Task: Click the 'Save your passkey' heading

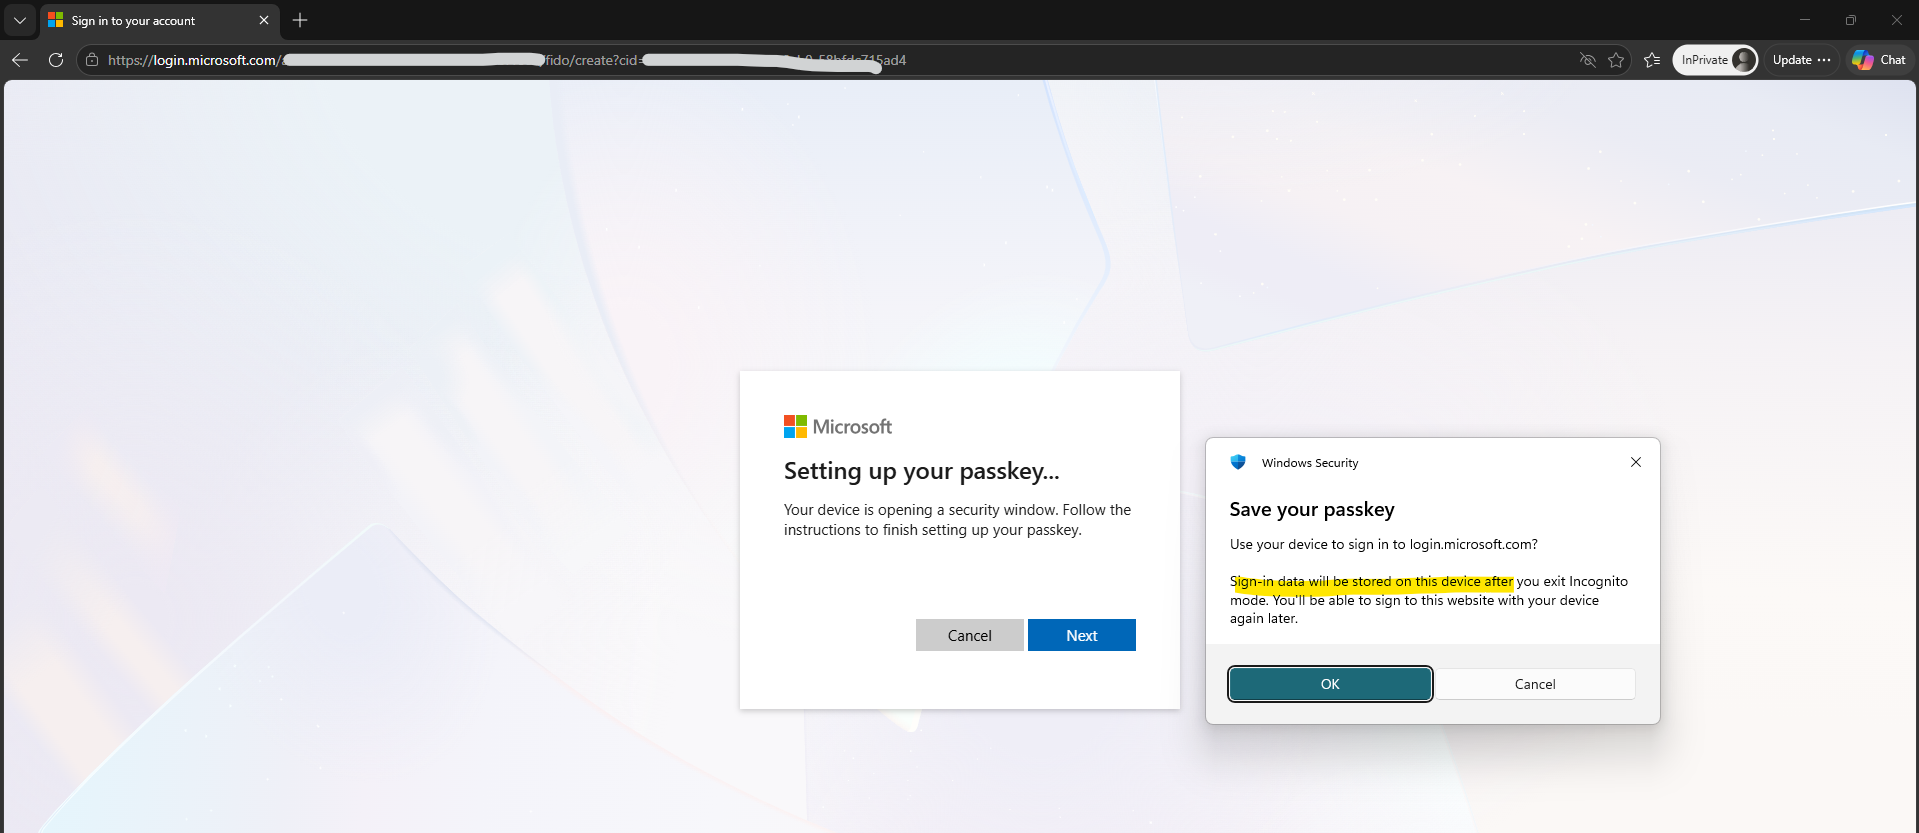Action: [1312, 509]
